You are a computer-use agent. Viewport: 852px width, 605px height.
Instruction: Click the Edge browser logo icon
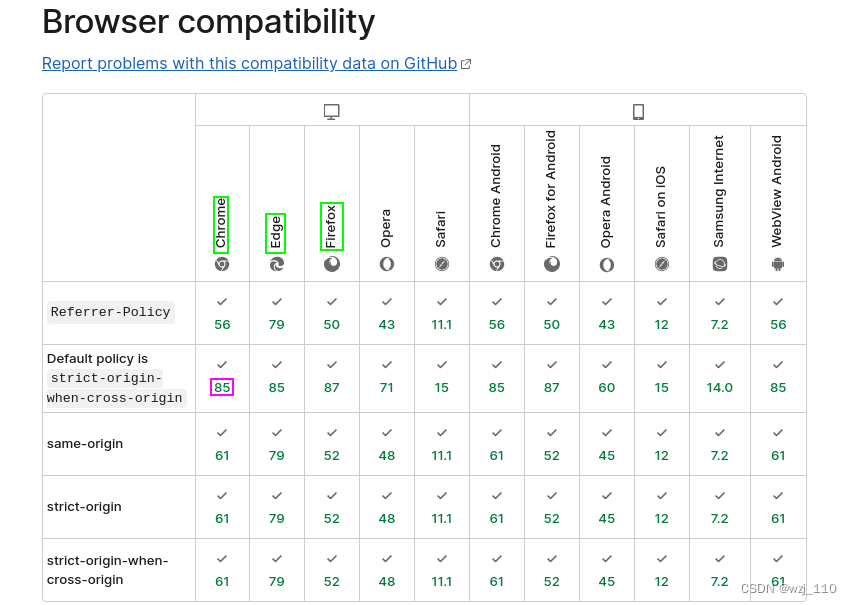pos(277,264)
